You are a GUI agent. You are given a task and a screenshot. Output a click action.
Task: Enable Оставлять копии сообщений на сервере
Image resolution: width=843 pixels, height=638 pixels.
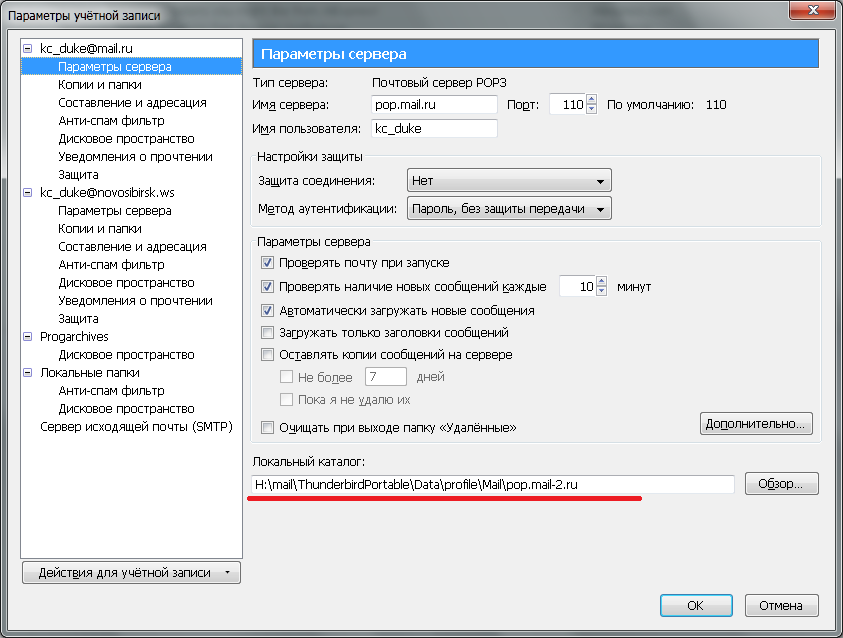tap(267, 355)
